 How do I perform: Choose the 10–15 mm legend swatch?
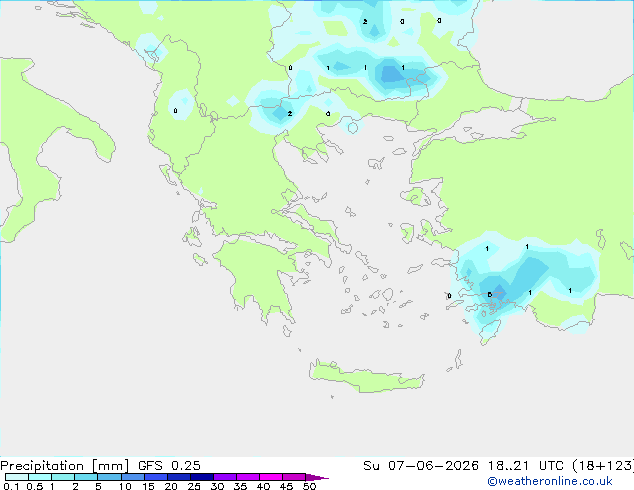pos(132,477)
